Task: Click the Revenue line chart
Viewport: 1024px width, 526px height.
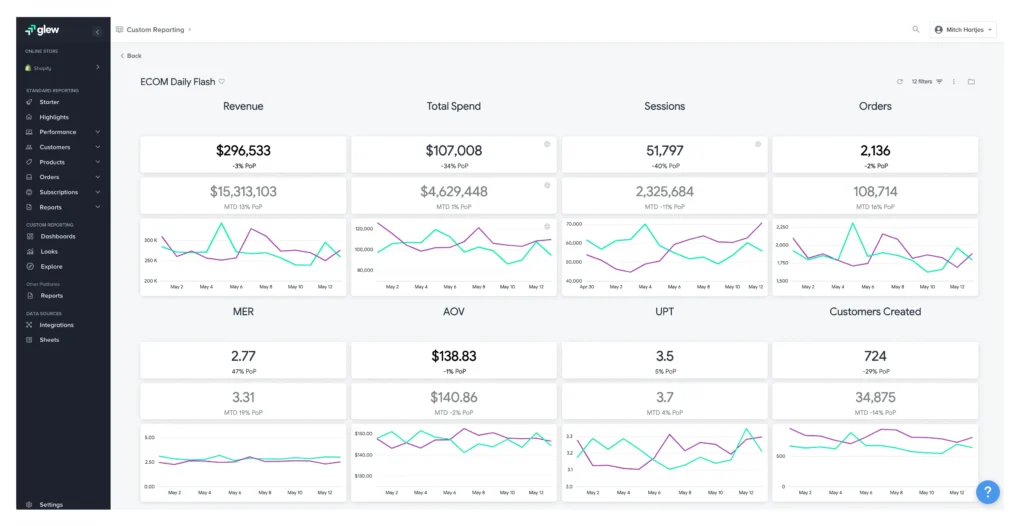Action: [243, 257]
